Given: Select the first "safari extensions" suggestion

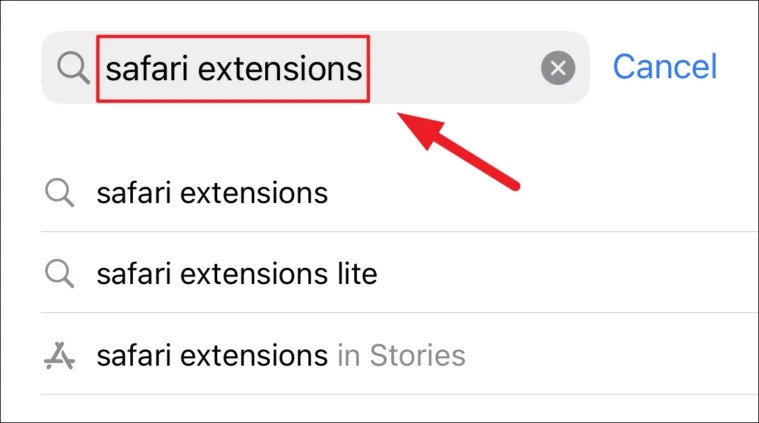Looking at the screenshot, I should point(212,193).
